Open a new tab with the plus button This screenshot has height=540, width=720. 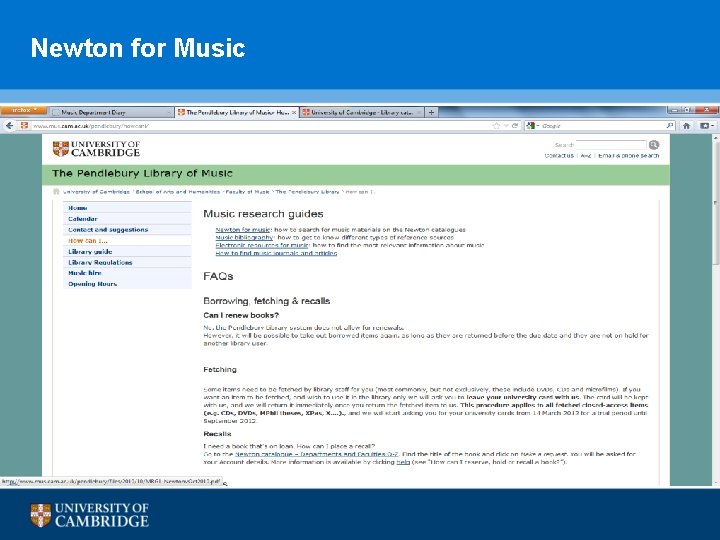[431, 112]
